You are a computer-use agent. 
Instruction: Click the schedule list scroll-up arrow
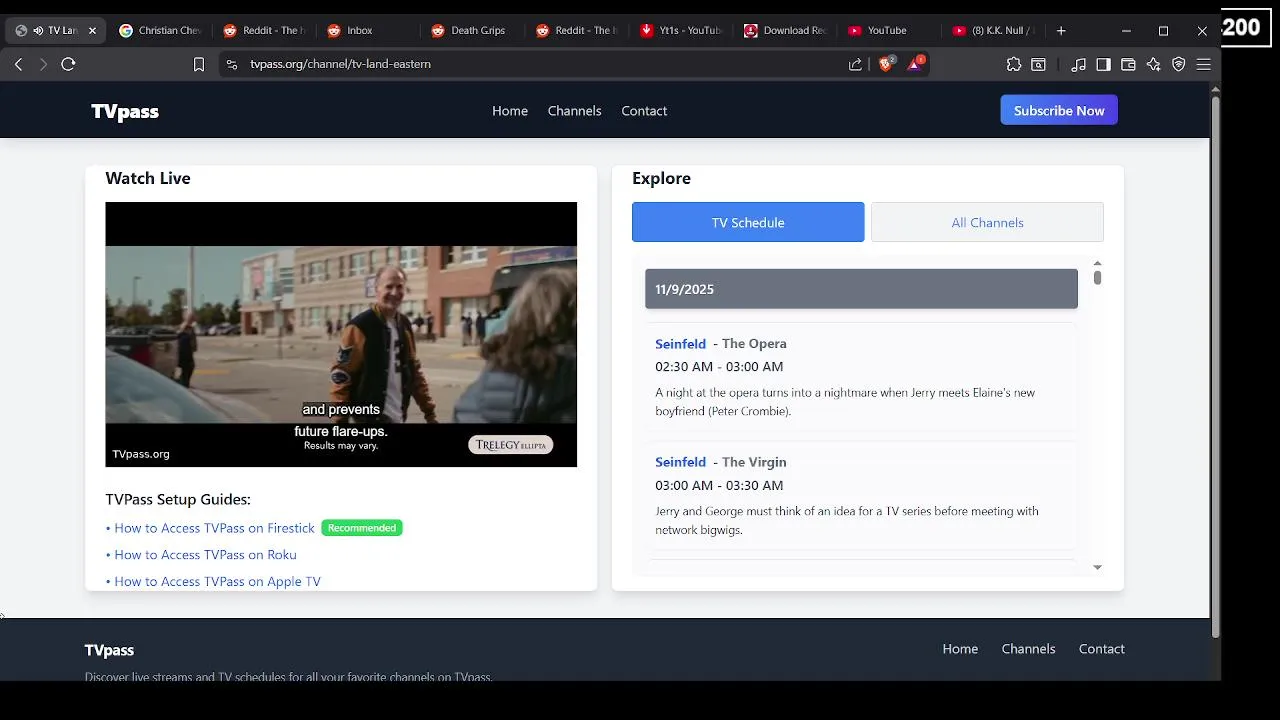pyautogui.click(x=1097, y=263)
